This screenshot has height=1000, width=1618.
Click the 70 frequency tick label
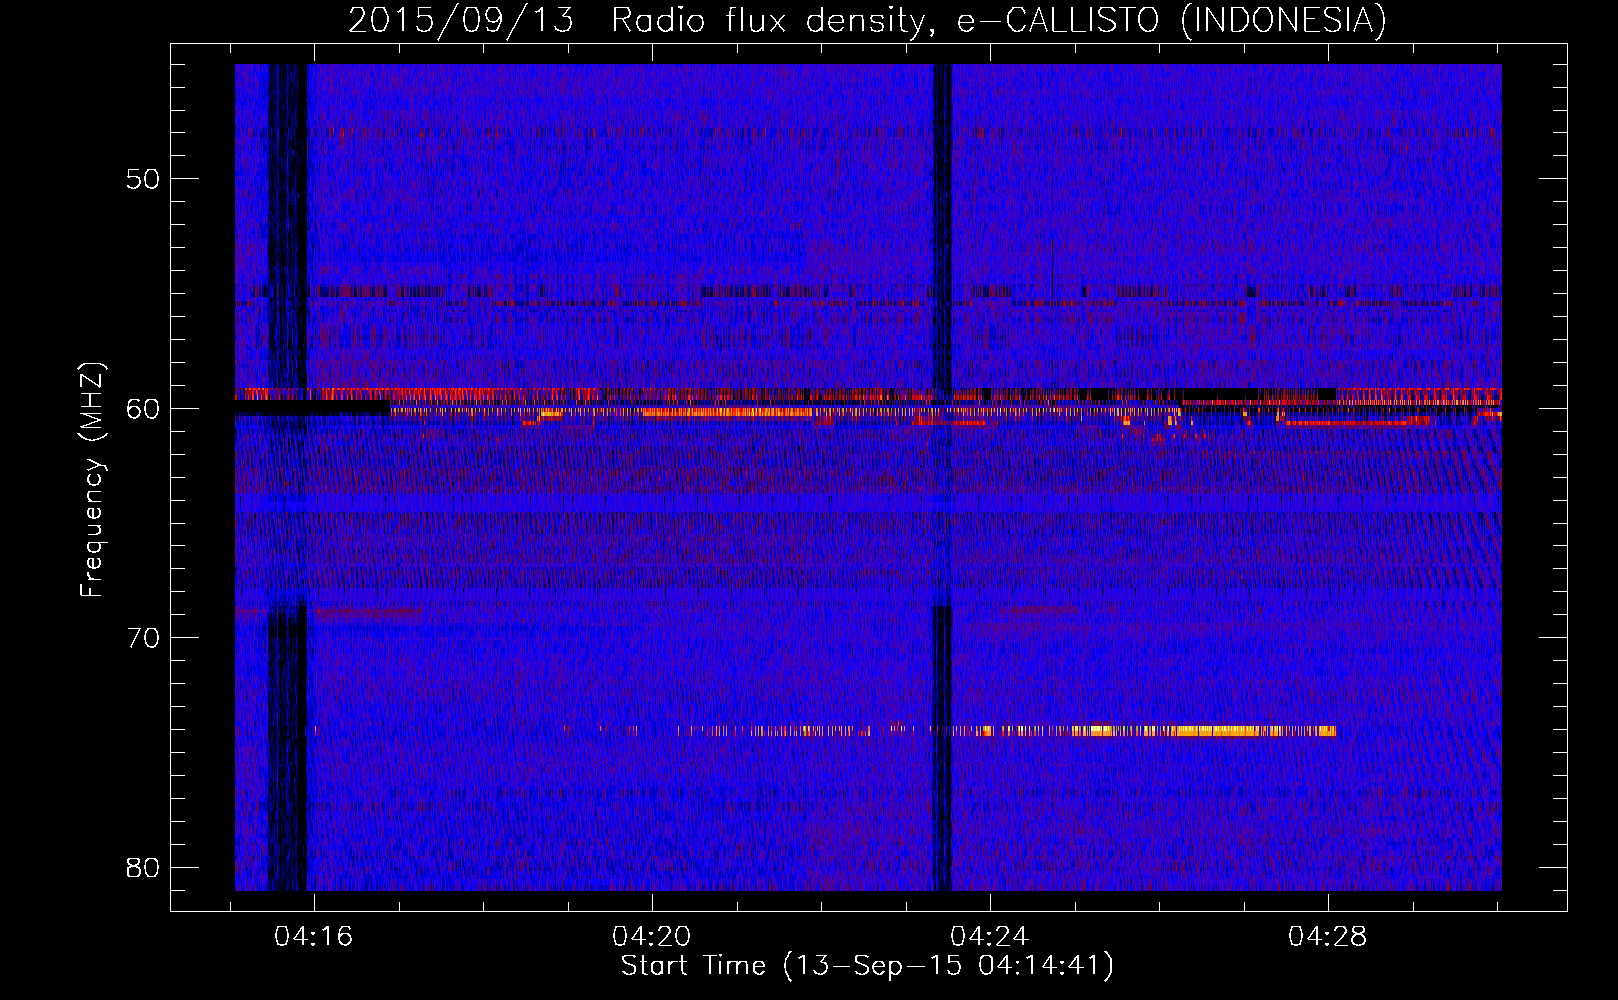click(143, 638)
